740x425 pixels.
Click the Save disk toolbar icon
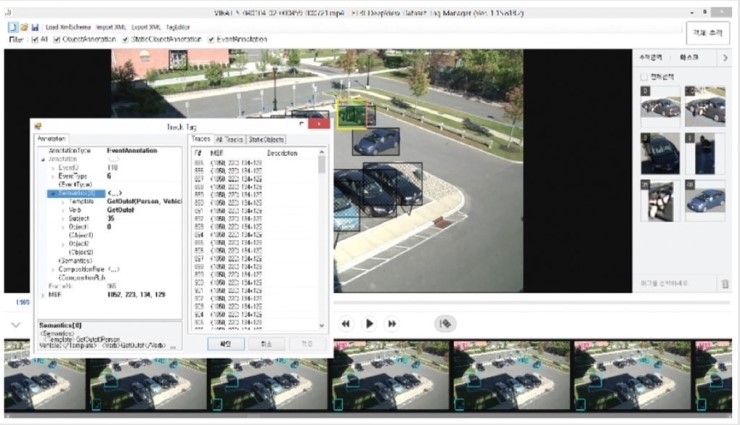pyautogui.click(x=34, y=26)
